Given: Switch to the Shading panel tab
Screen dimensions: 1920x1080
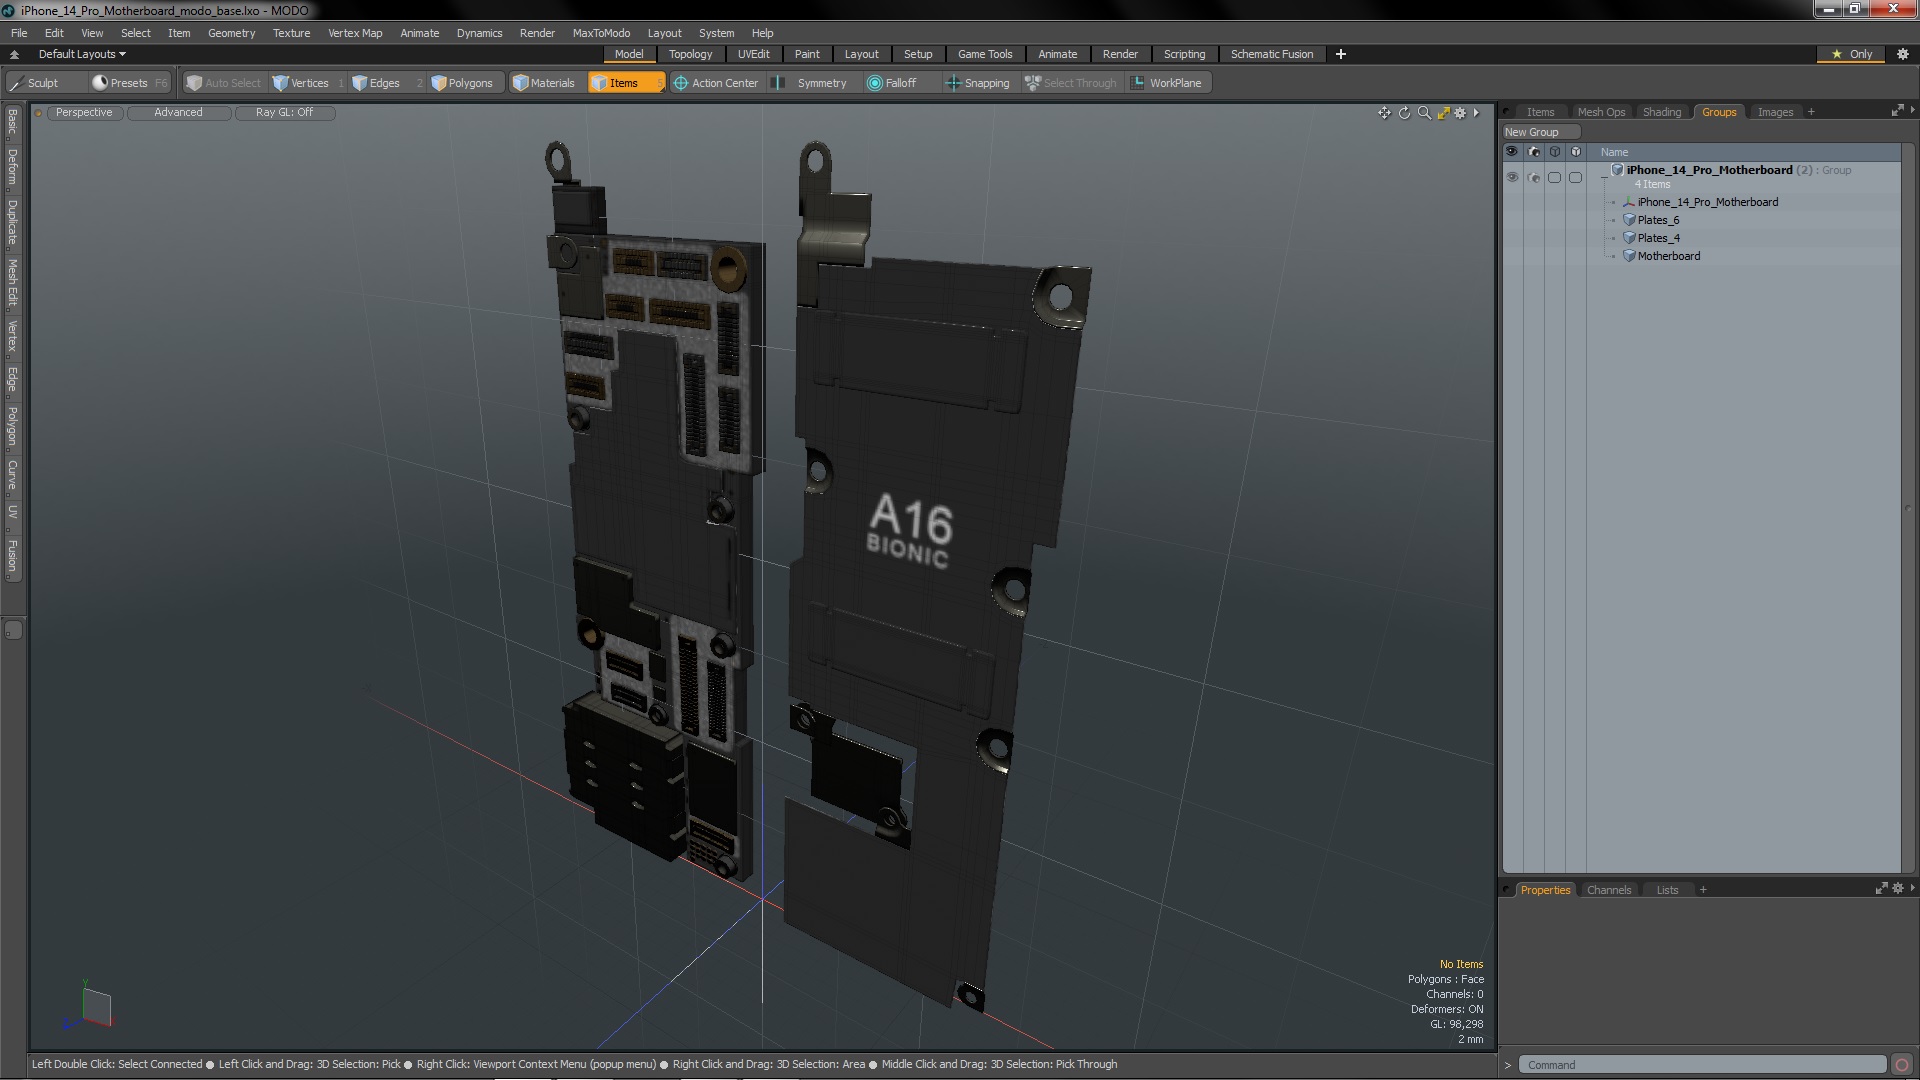Looking at the screenshot, I should point(1661,112).
